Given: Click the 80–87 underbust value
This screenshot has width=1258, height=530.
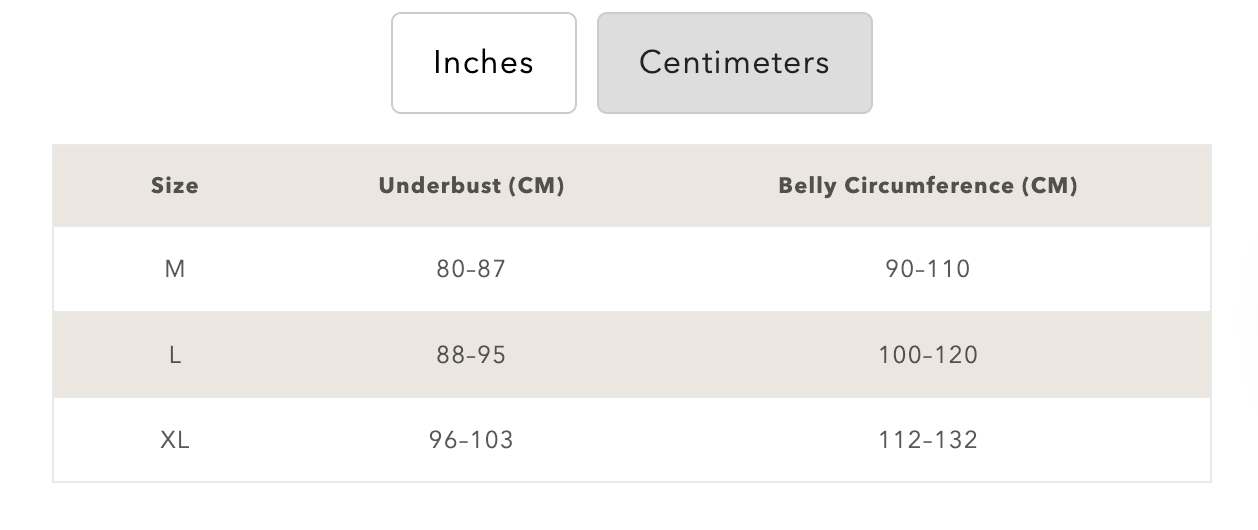Looking at the screenshot, I should coord(471,269).
